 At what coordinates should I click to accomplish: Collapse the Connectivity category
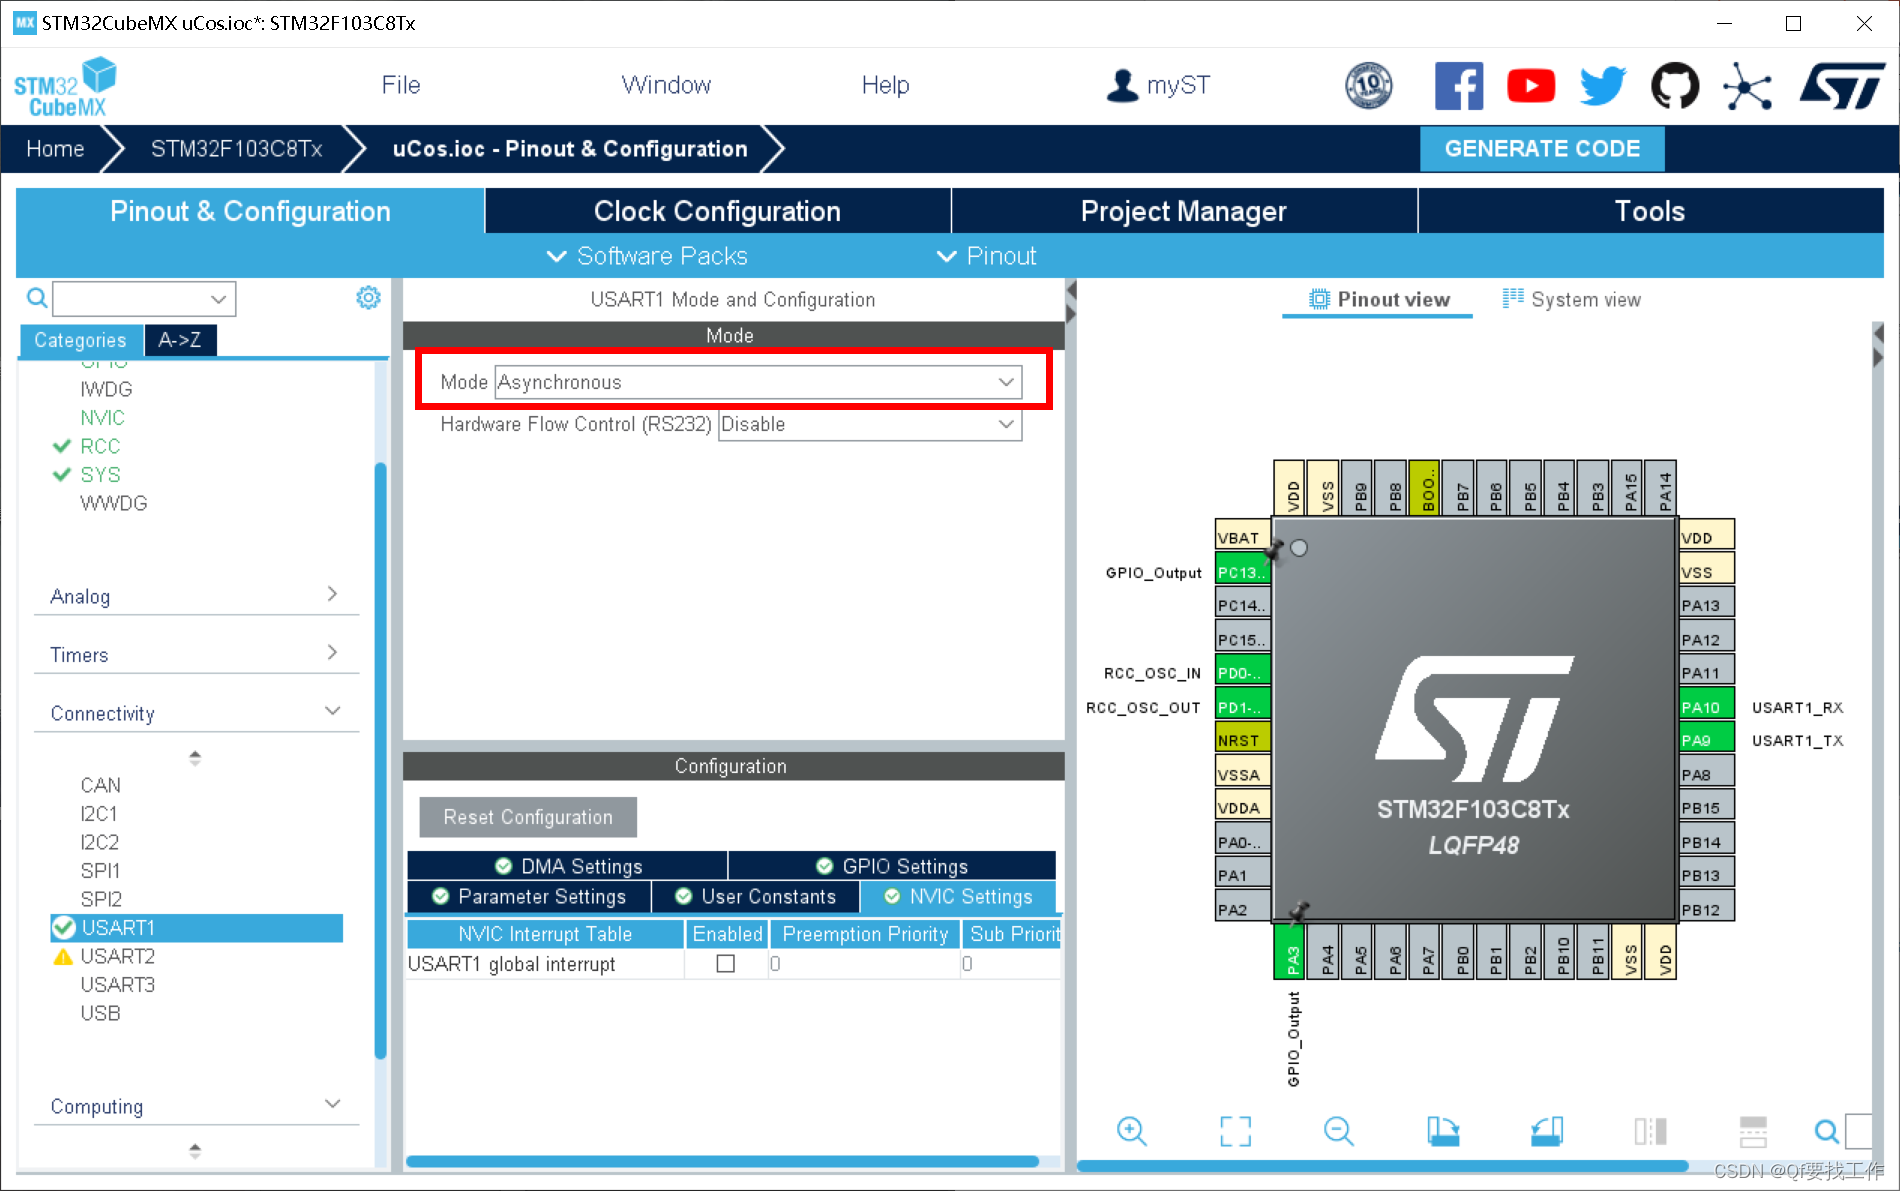(196, 713)
